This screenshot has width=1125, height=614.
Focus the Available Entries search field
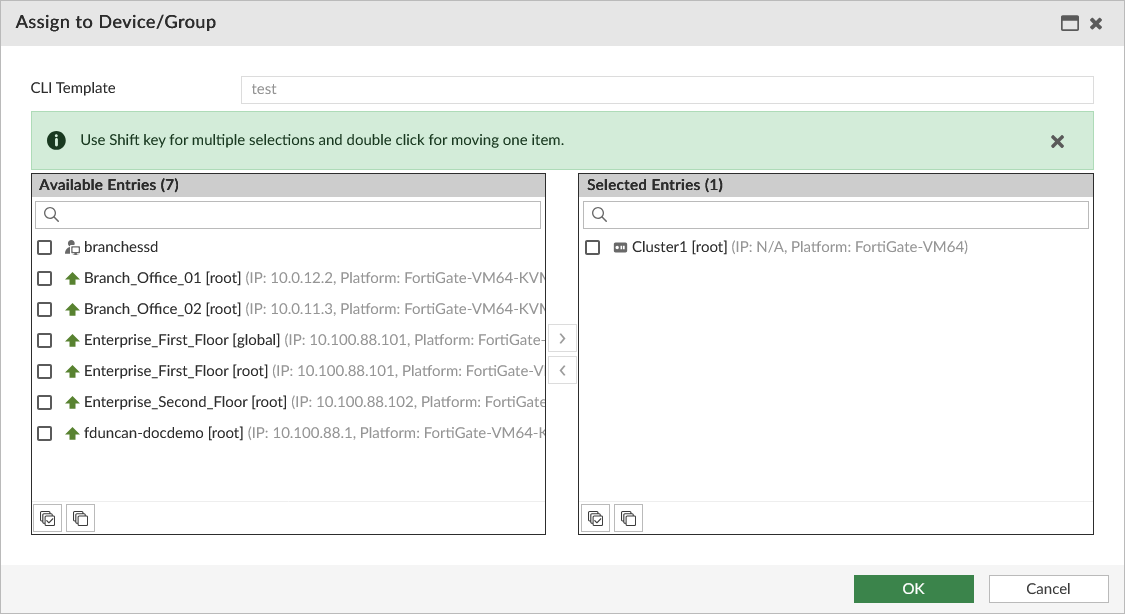tap(300, 215)
